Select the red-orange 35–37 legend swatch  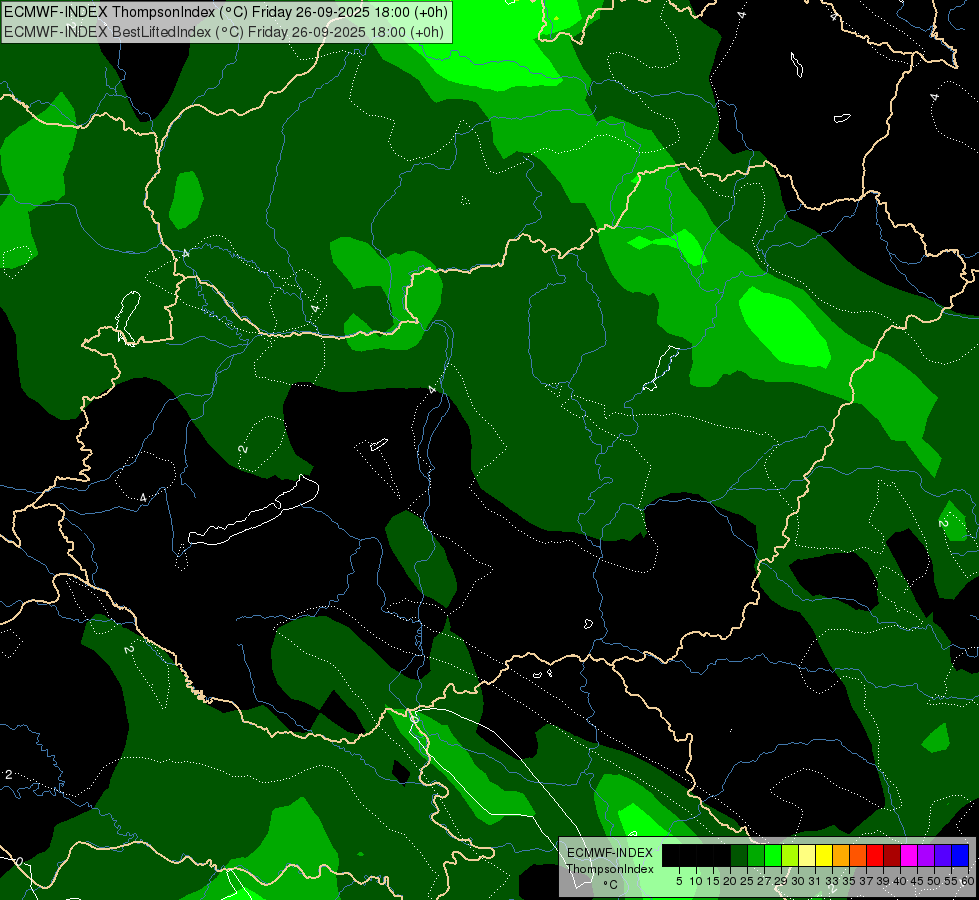point(858,855)
